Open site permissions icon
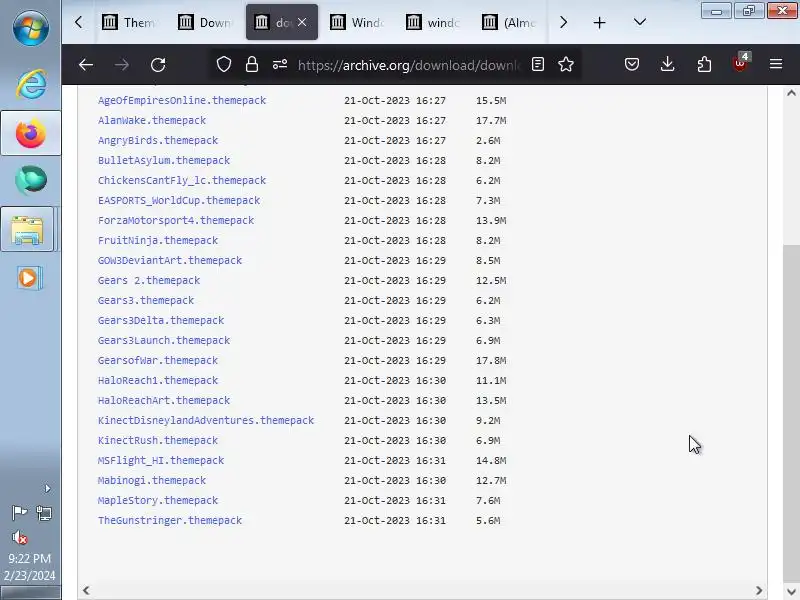This screenshot has height=600, width=800. (280, 65)
